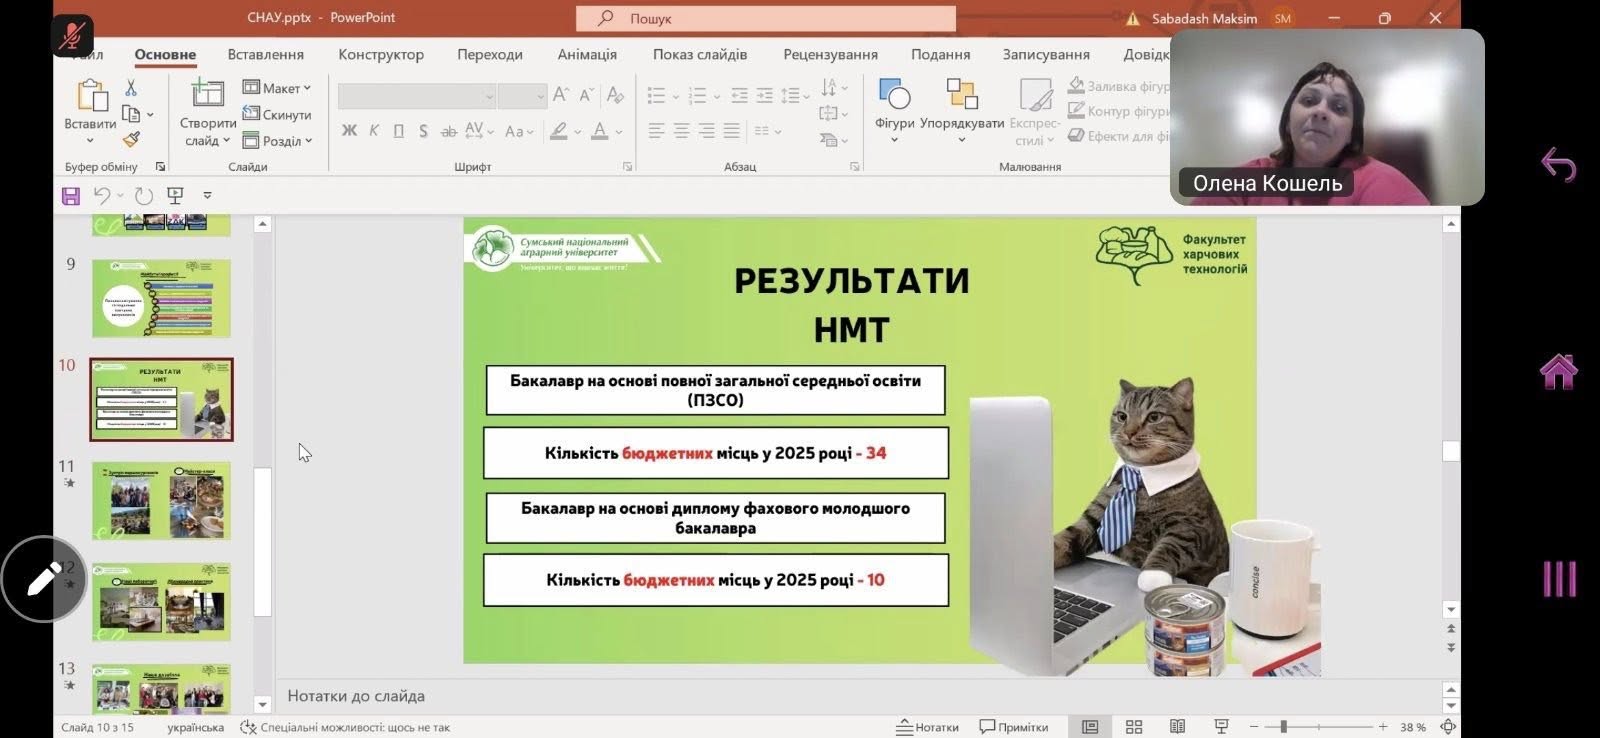
Task: Toggle the Нотатки notes pane button
Action: 927,727
